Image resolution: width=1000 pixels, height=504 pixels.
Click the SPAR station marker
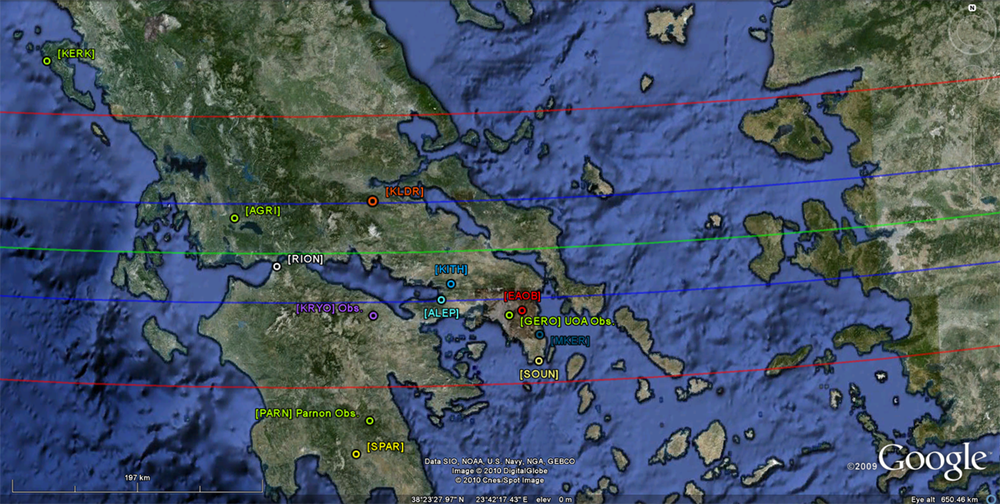tap(356, 454)
